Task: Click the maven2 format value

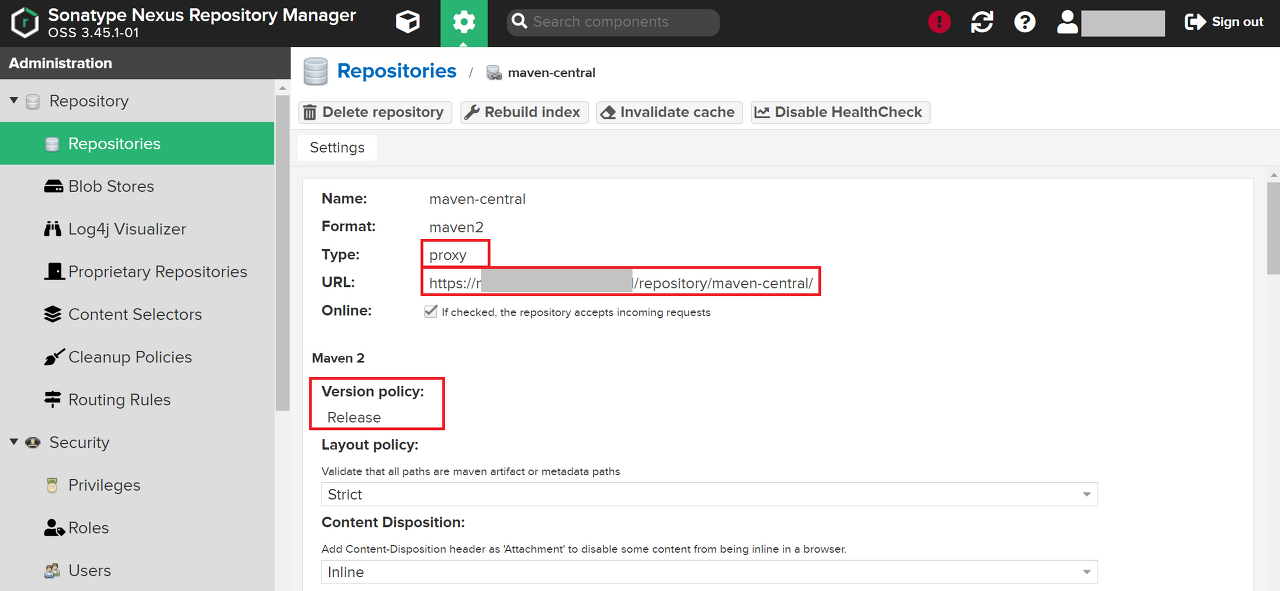Action: click(456, 227)
